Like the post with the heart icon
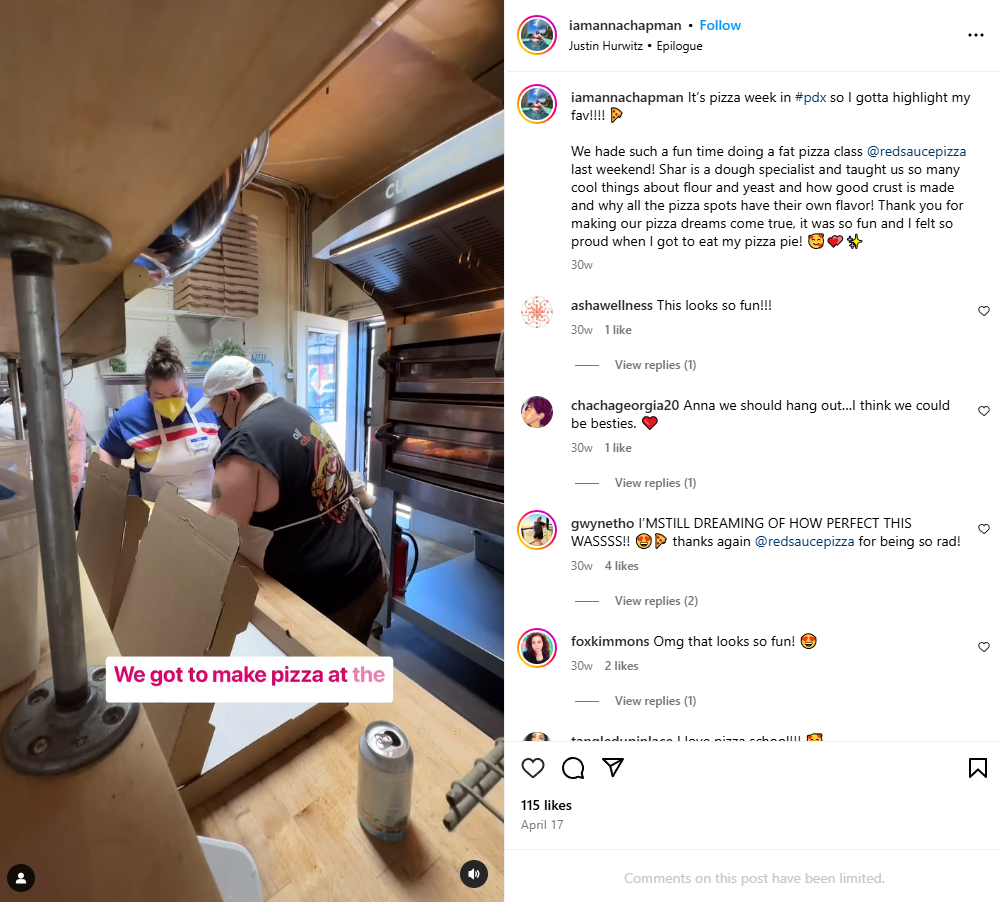The image size is (1000, 902). pyautogui.click(x=533, y=767)
